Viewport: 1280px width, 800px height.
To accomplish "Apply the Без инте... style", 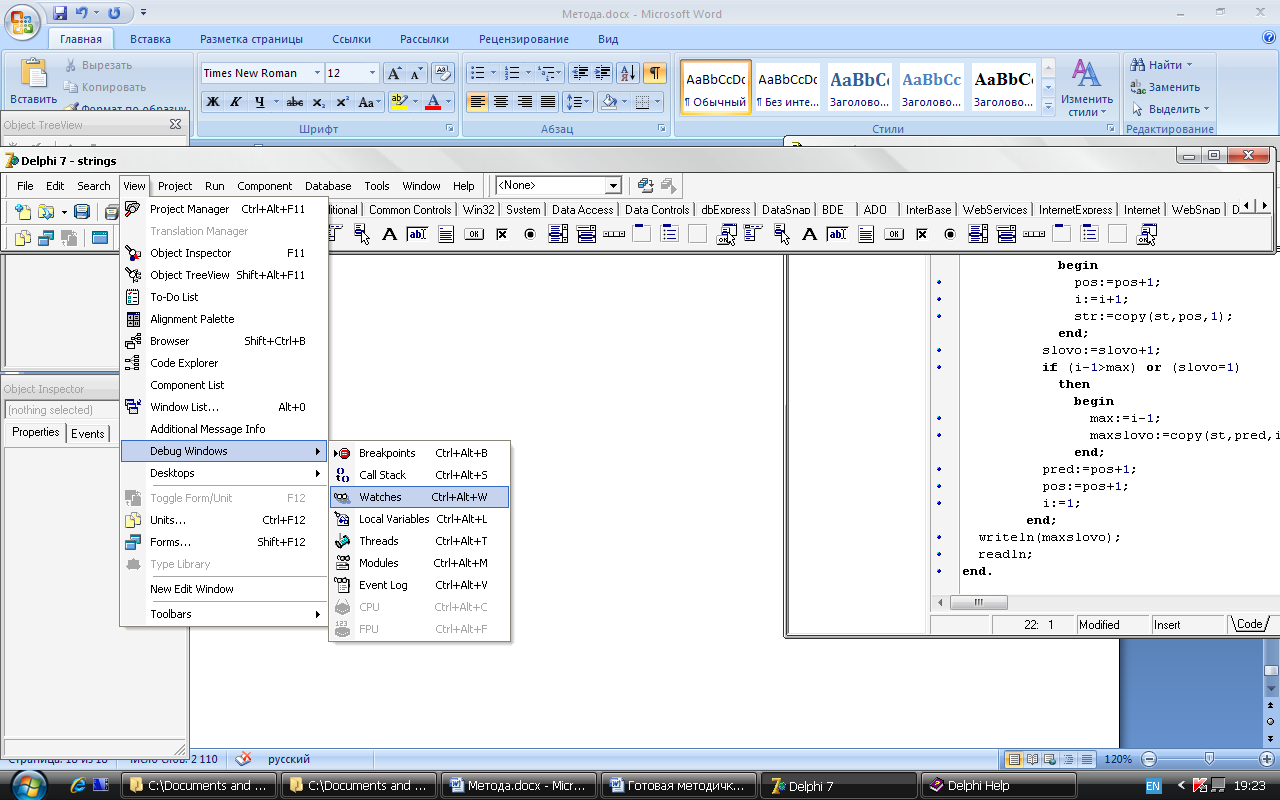I will point(787,88).
